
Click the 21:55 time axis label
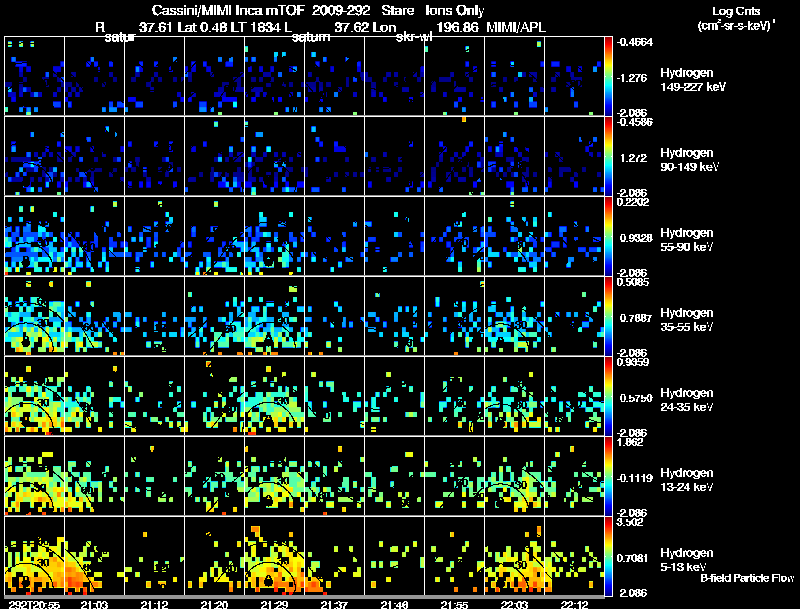(x=454, y=604)
